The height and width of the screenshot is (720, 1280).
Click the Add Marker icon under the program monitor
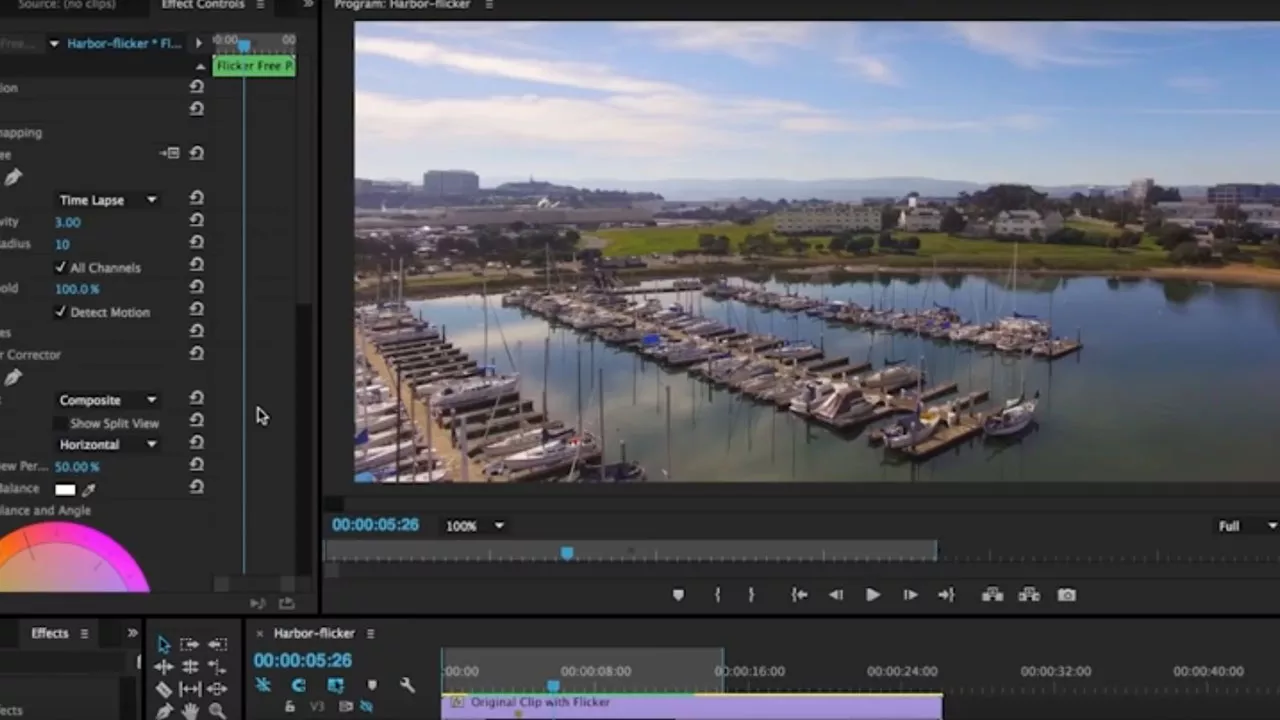(679, 595)
